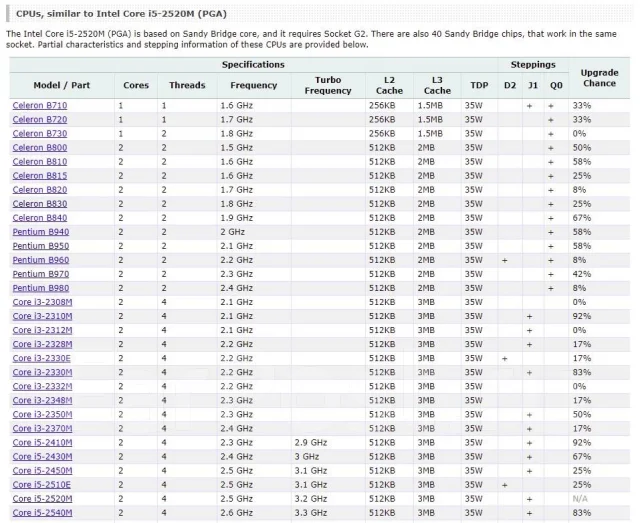This screenshot has width=640, height=523.
Task: Open the Celeron B810 link
Action: pyautogui.click(x=40, y=162)
